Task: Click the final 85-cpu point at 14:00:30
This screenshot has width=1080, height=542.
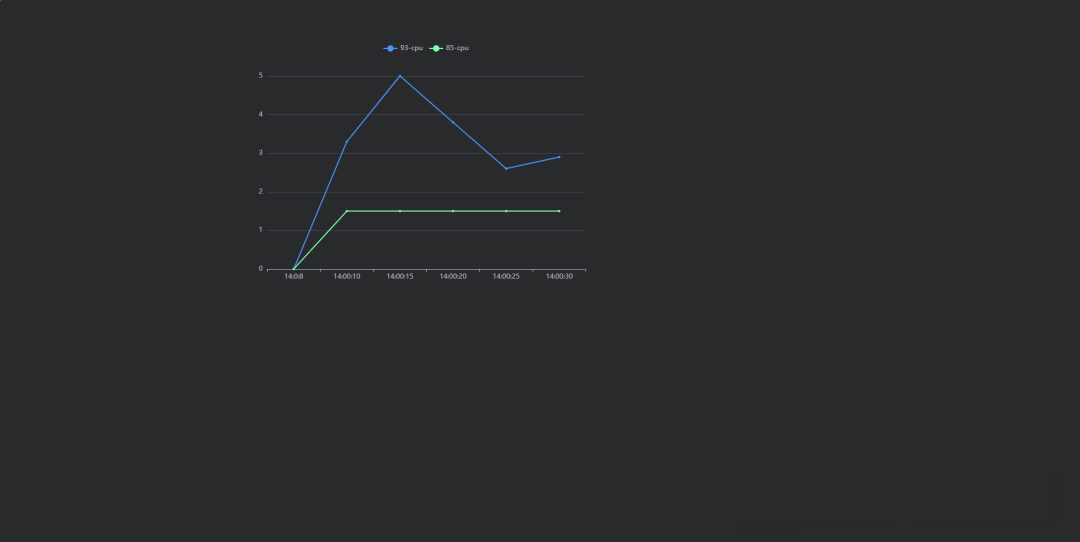Action: pyautogui.click(x=559, y=211)
